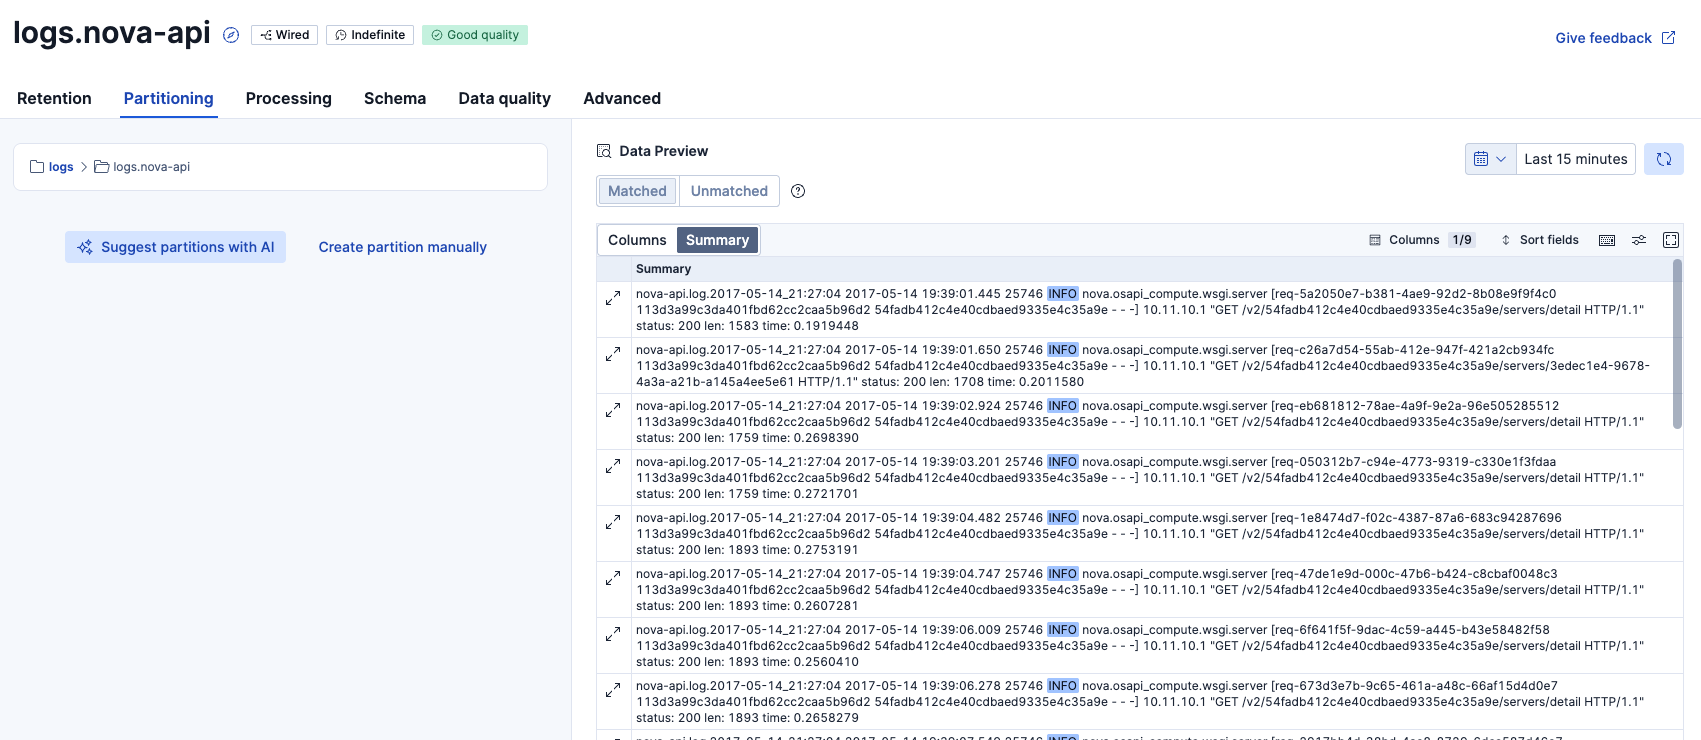Viewport: 1701px width, 740px height.
Task: Open display options sliders icon
Action: pos(1639,240)
